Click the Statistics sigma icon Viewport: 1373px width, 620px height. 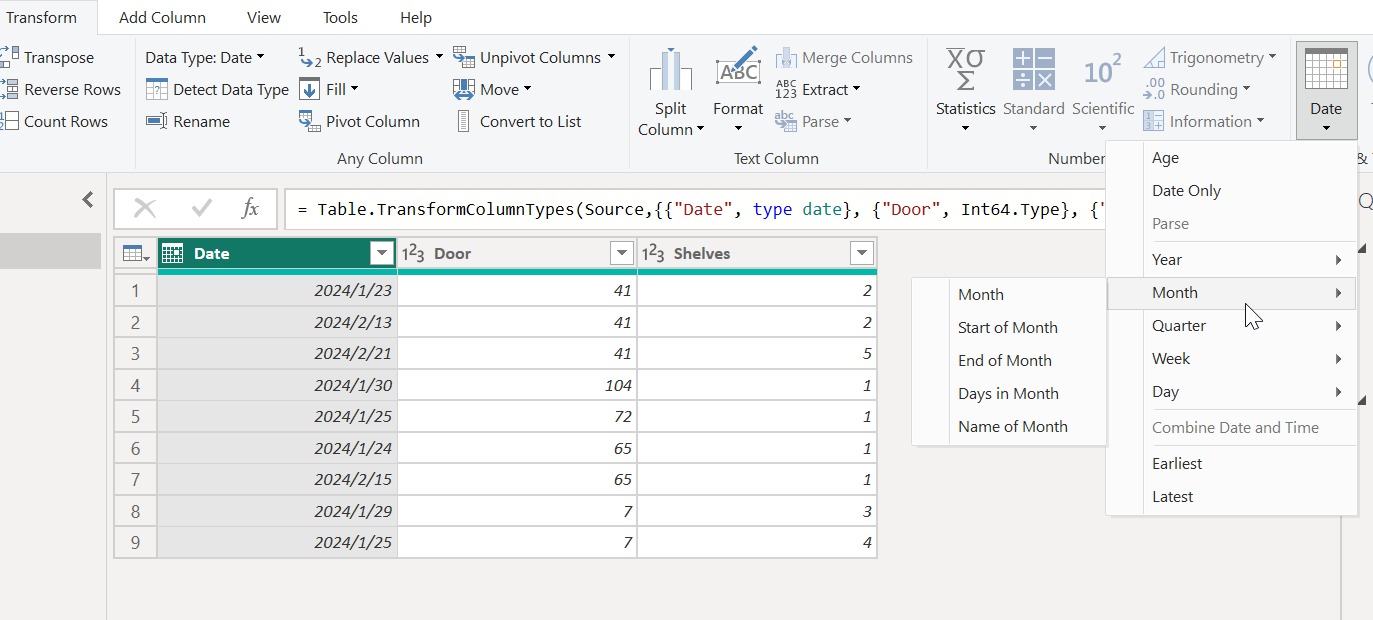[x=966, y=70]
